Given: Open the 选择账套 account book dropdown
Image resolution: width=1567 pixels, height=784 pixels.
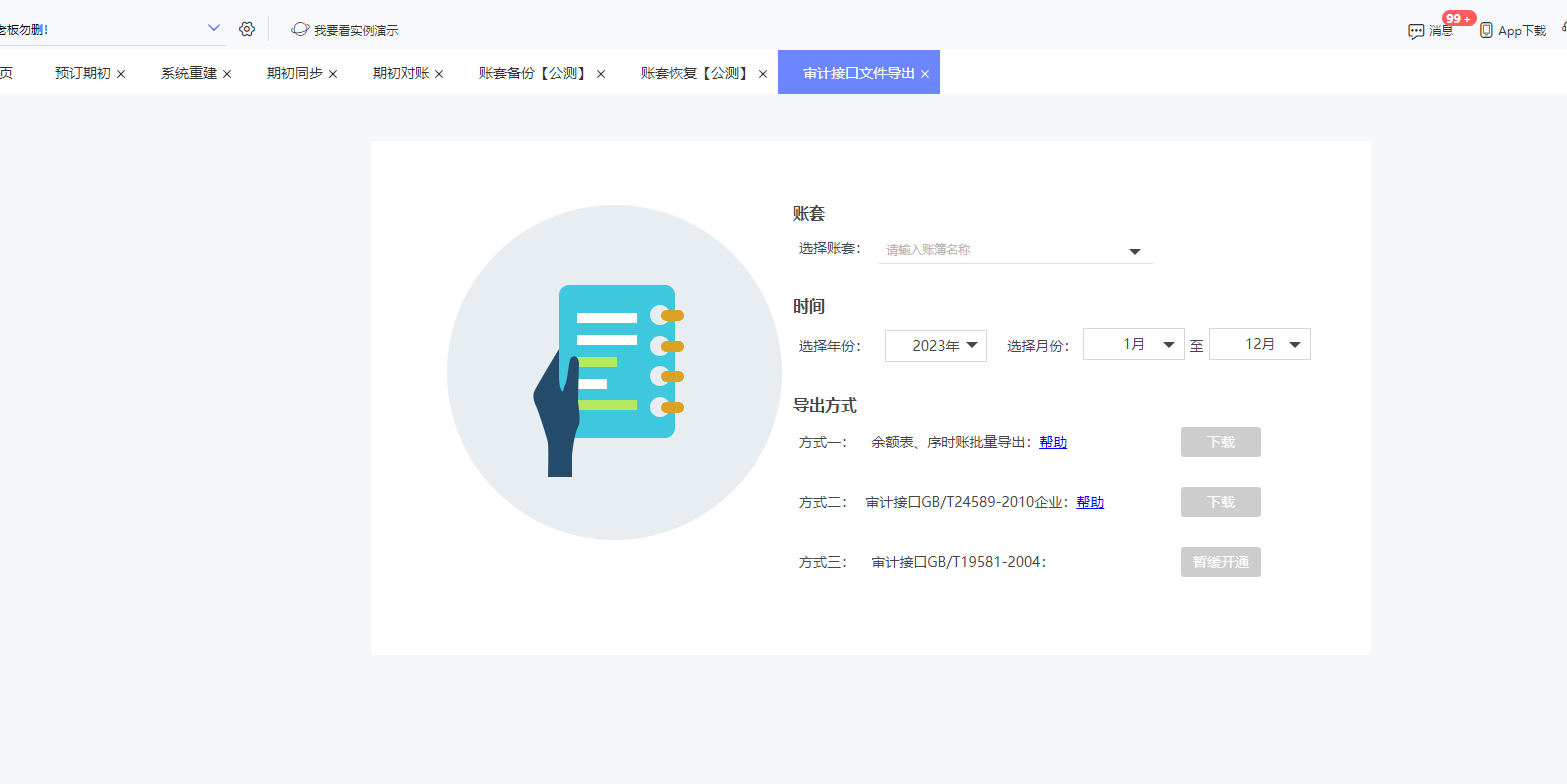Looking at the screenshot, I should [x=1134, y=250].
